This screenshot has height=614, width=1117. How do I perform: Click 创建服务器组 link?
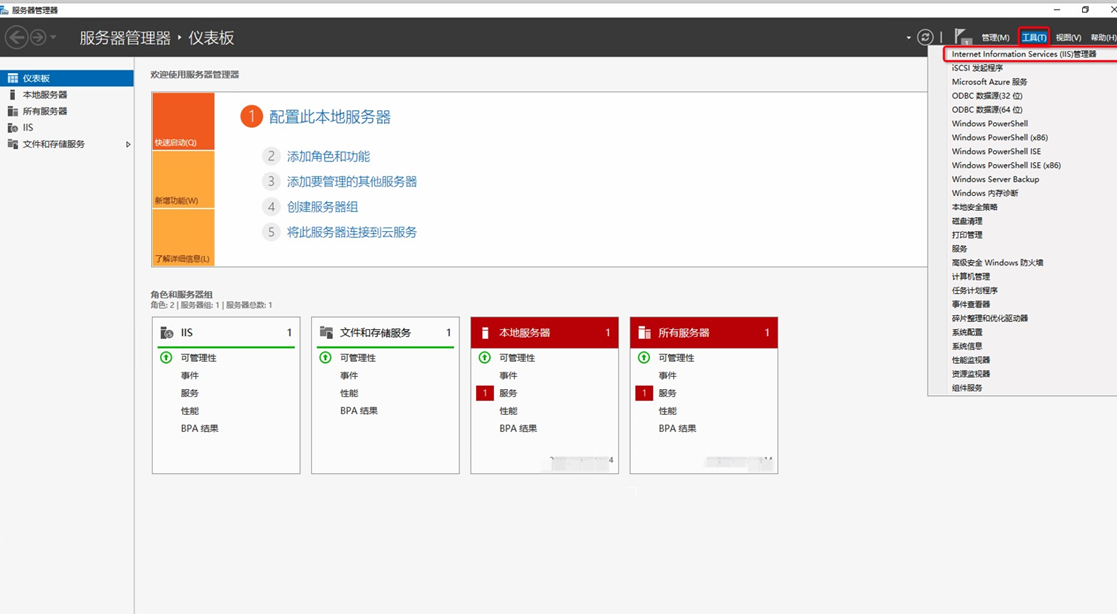click(x=322, y=207)
